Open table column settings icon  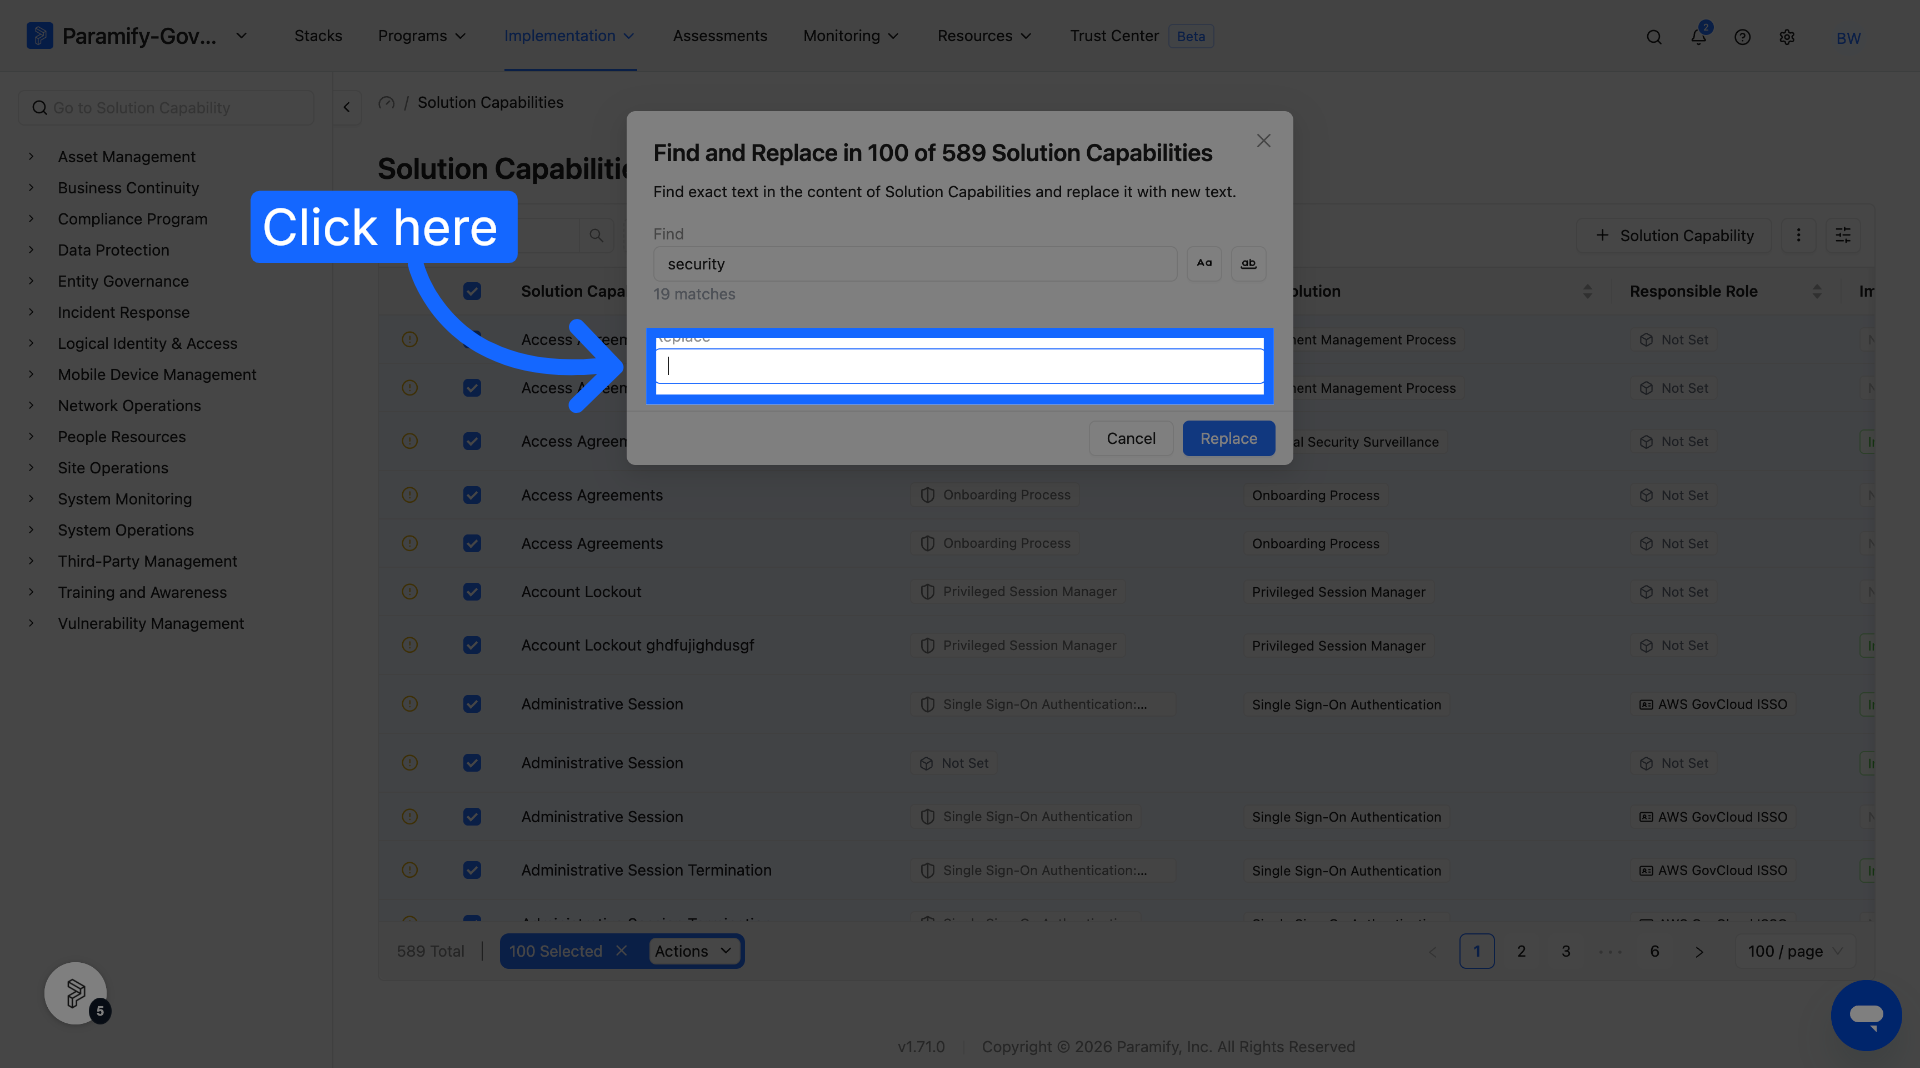pyautogui.click(x=1842, y=235)
